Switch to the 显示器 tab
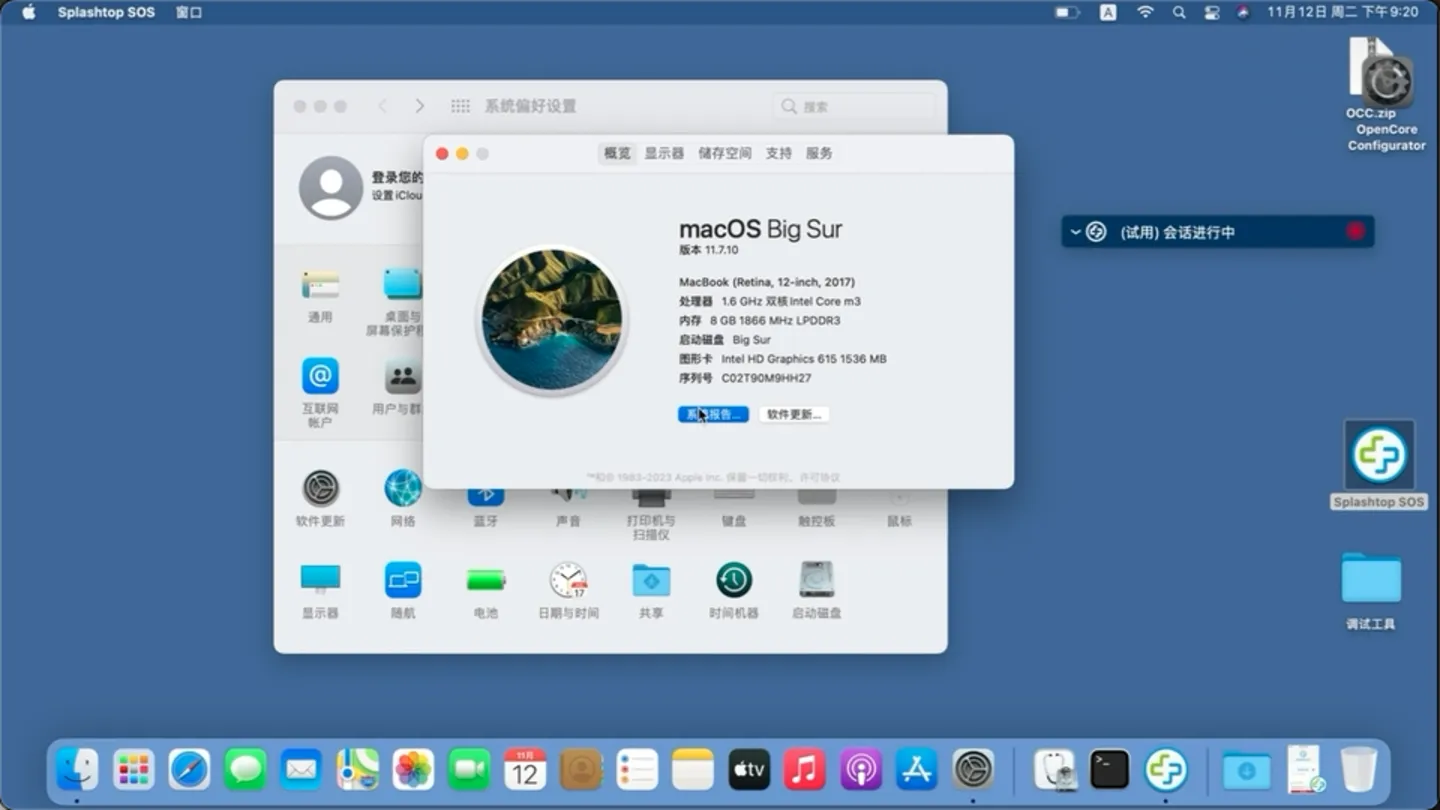Viewport: 1440px width, 810px height. pos(663,153)
